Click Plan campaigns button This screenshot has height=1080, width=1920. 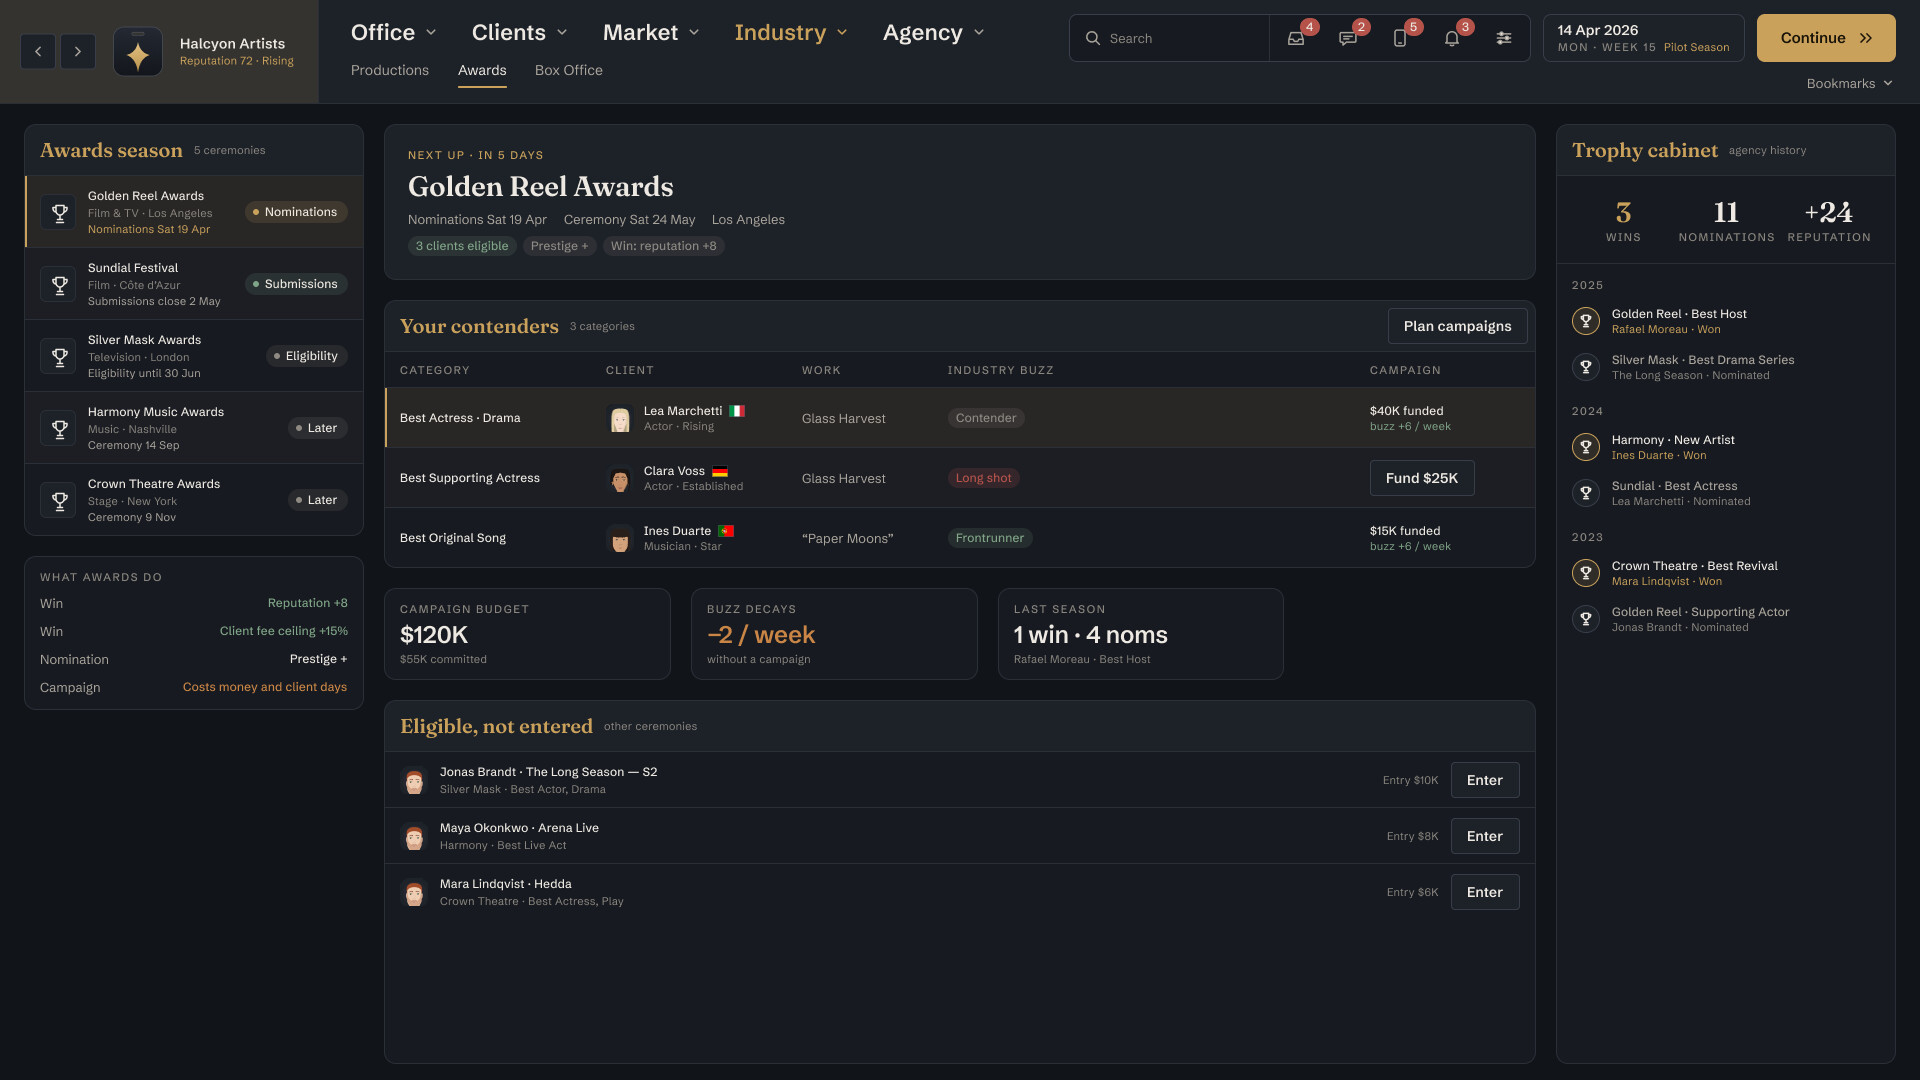coord(1457,326)
